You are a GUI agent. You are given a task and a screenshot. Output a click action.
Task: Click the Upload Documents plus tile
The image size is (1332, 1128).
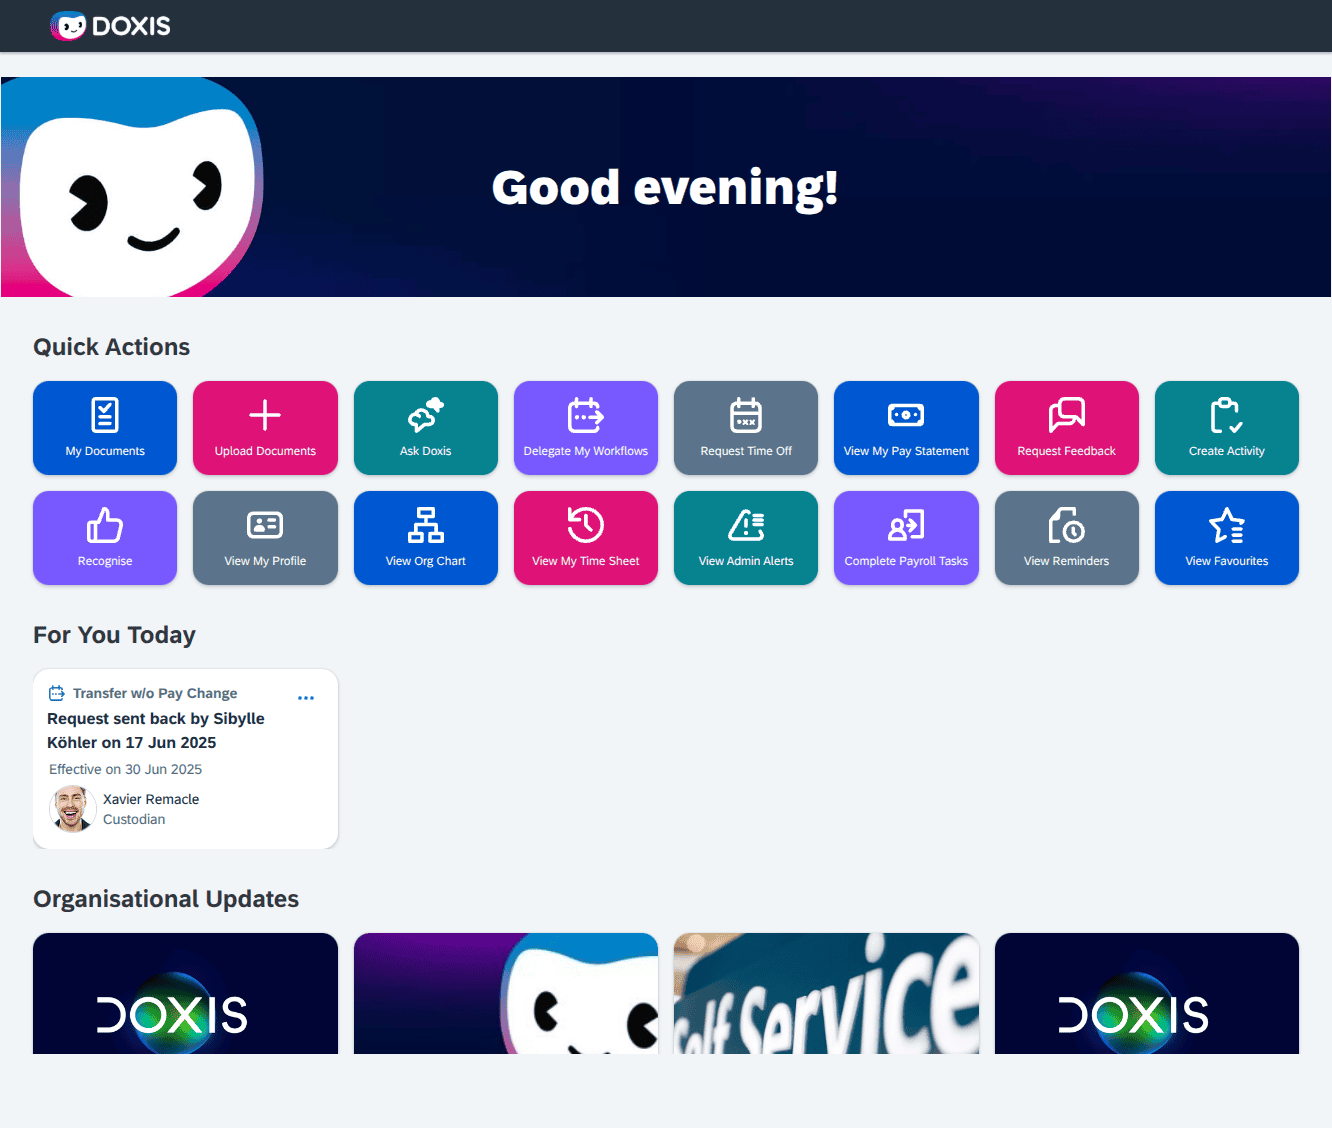tap(265, 428)
